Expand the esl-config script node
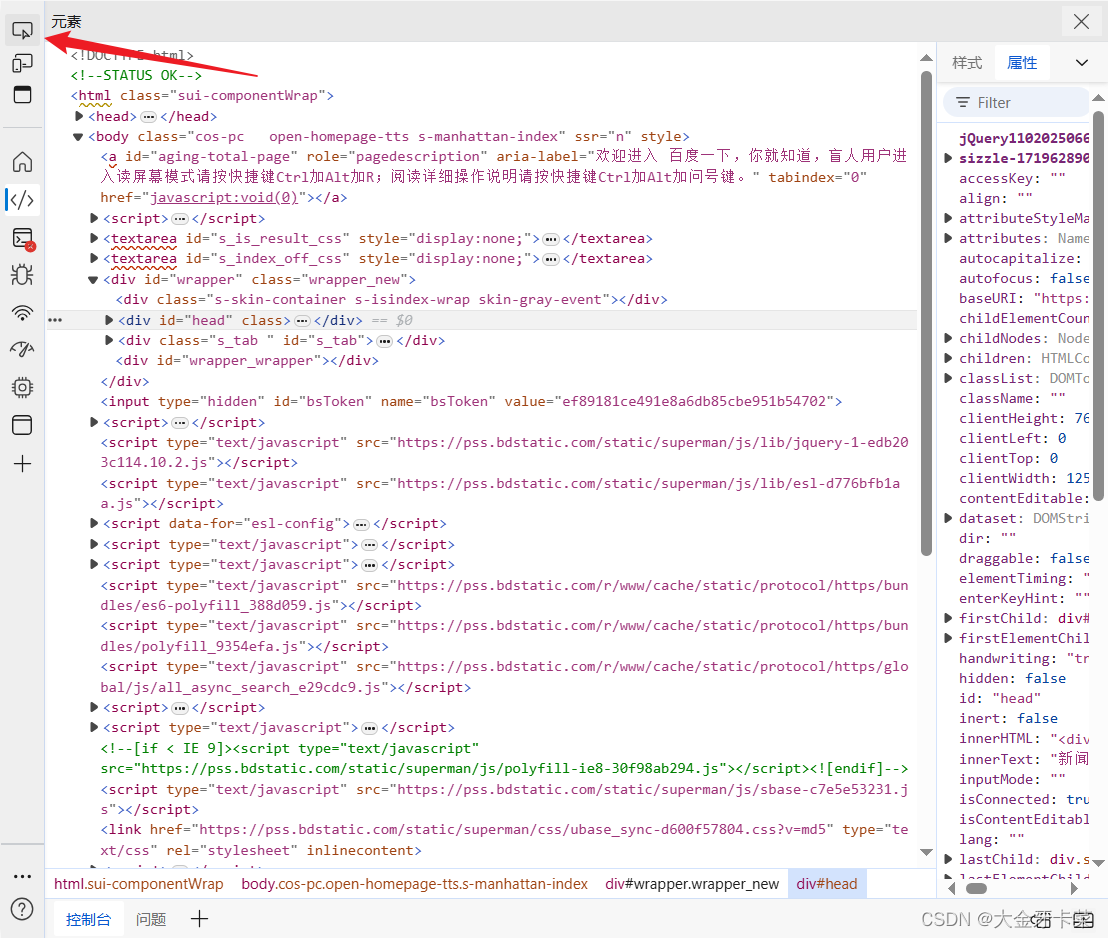The image size is (1108, 938). (94, 523)
